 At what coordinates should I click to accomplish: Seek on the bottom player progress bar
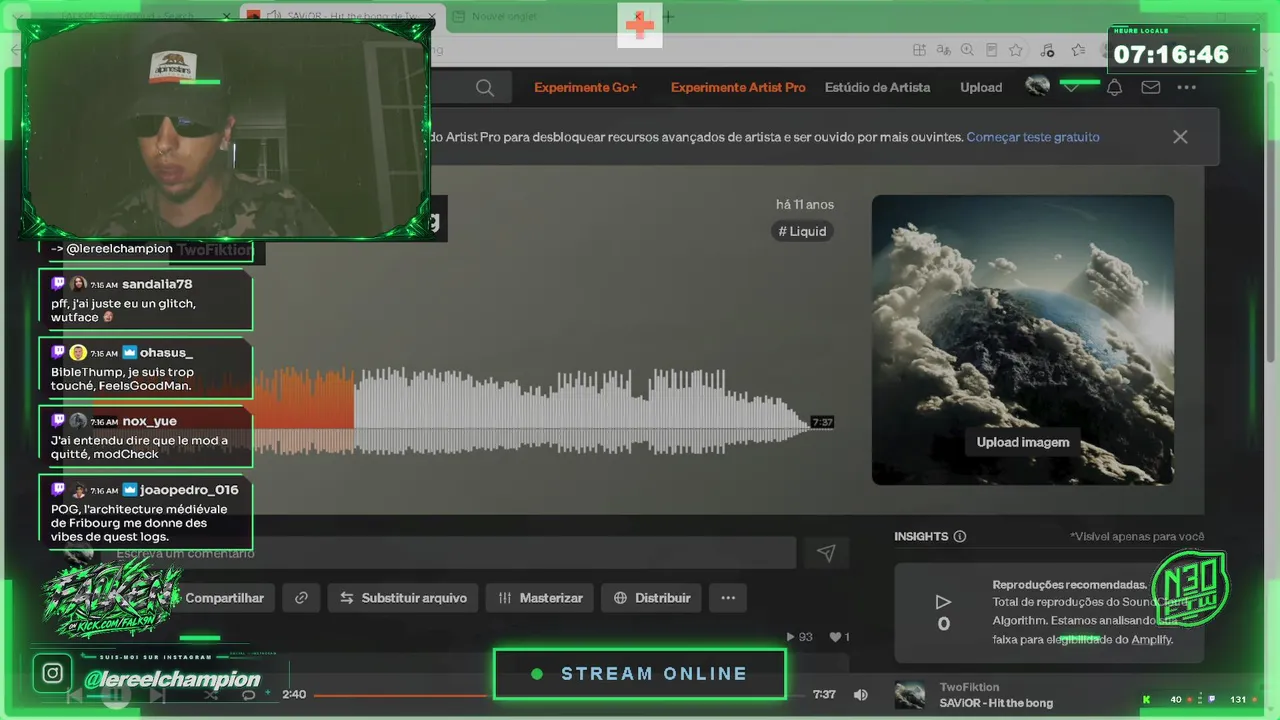(x=559, y=695)
